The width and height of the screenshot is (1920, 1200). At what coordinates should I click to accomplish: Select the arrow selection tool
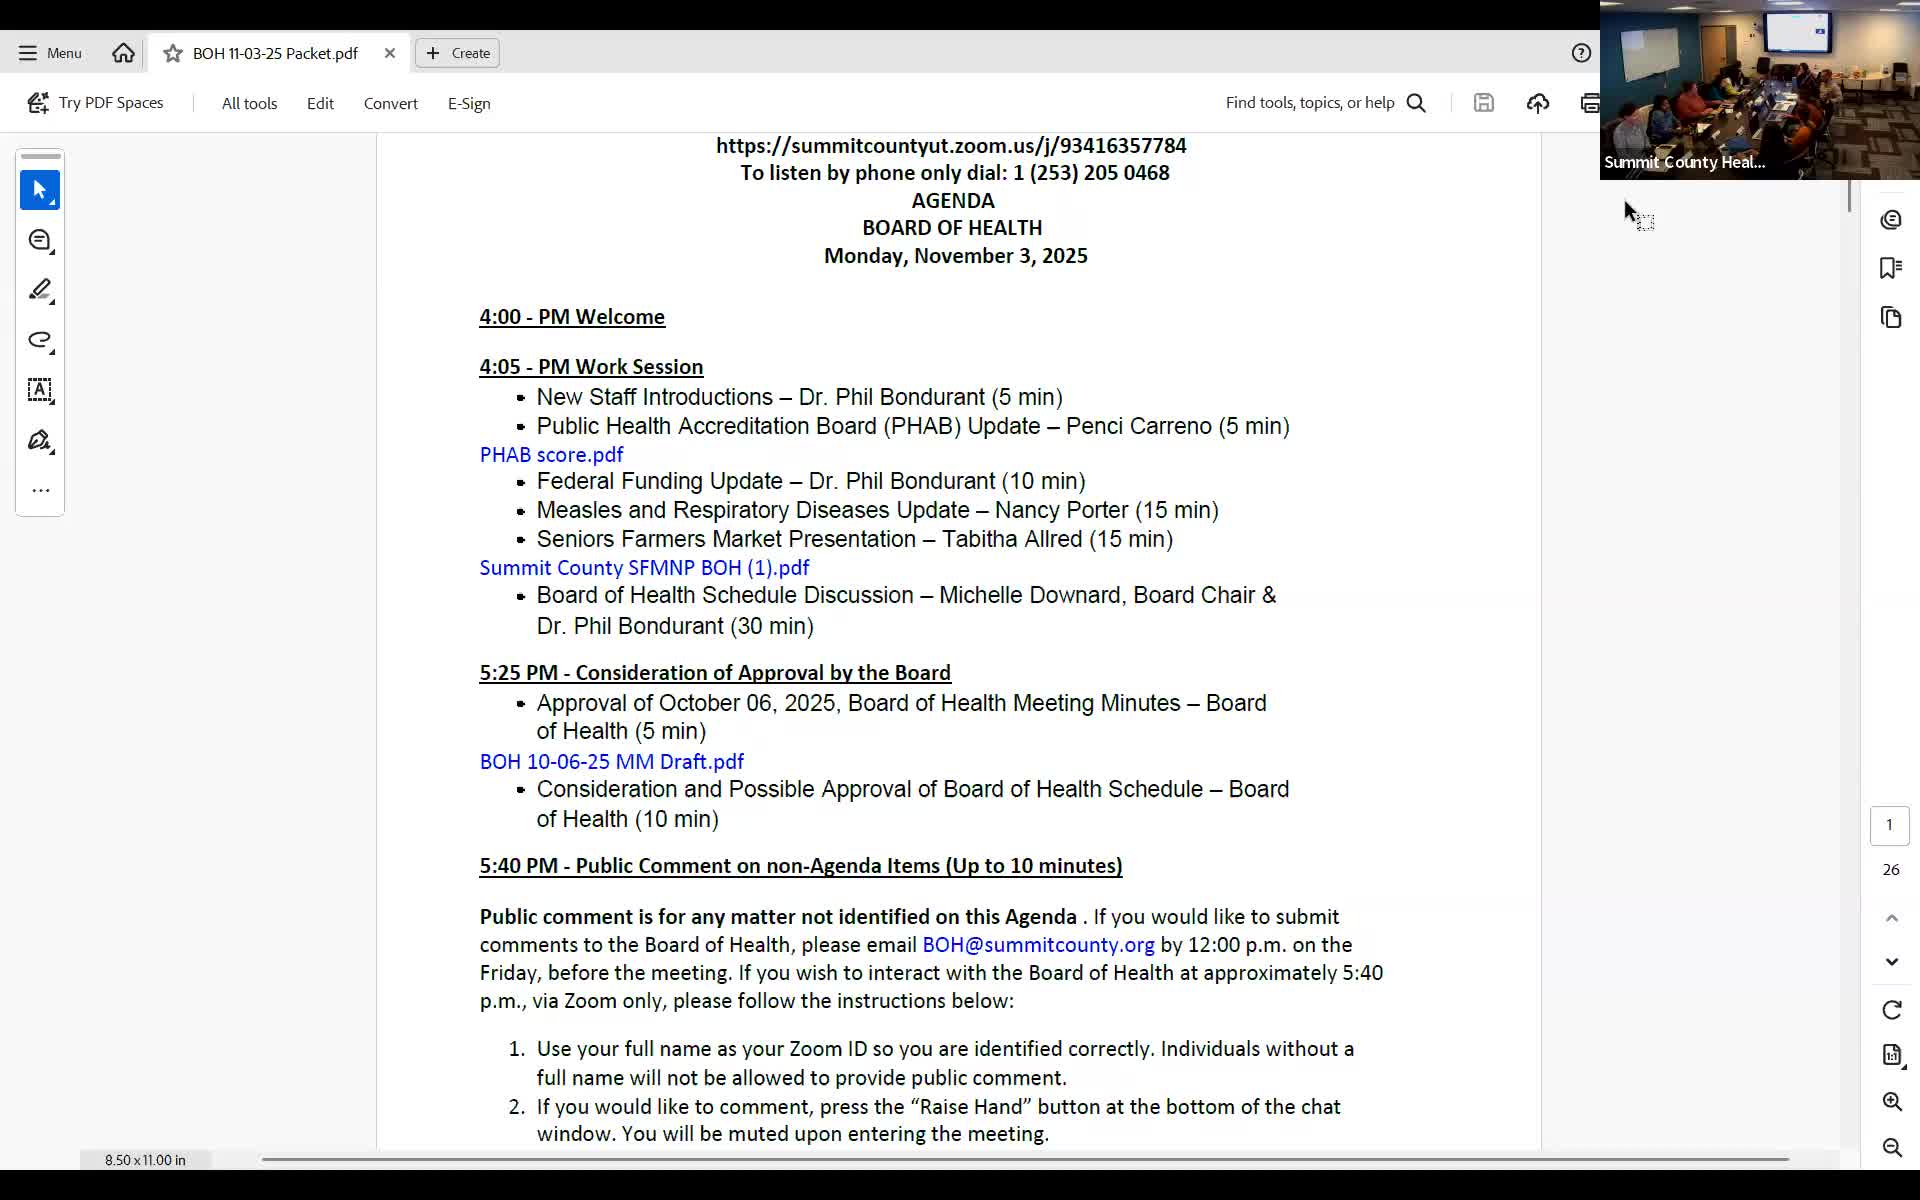40,190
